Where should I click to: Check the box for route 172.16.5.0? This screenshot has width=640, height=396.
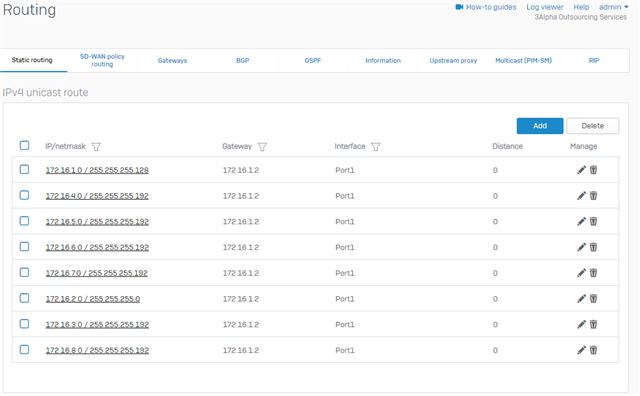(24, 220)
